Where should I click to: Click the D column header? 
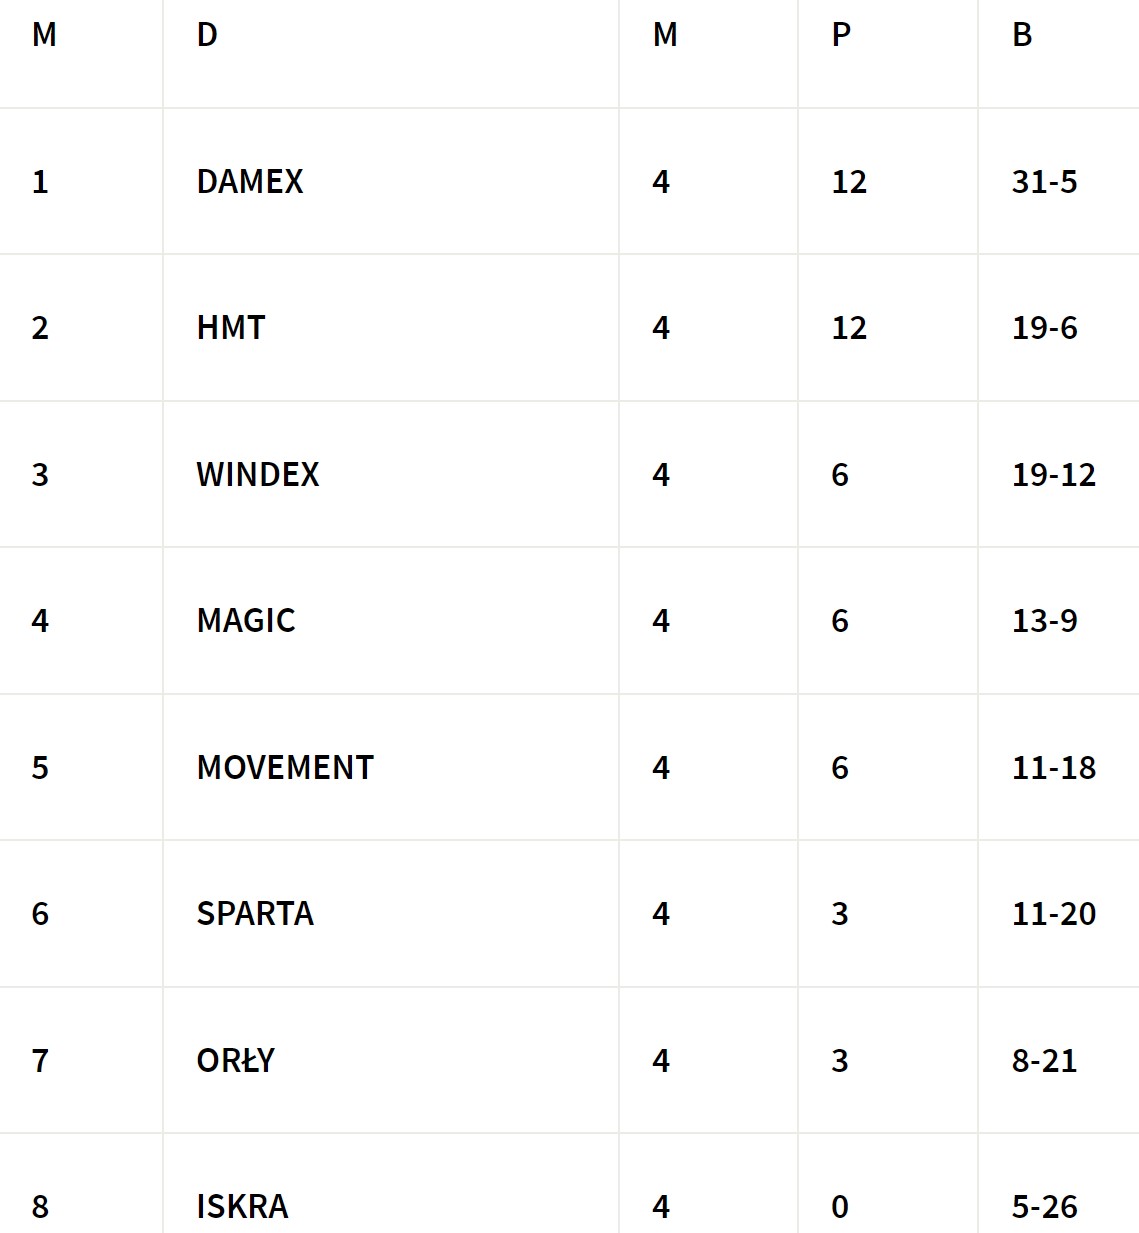point(207,36)
